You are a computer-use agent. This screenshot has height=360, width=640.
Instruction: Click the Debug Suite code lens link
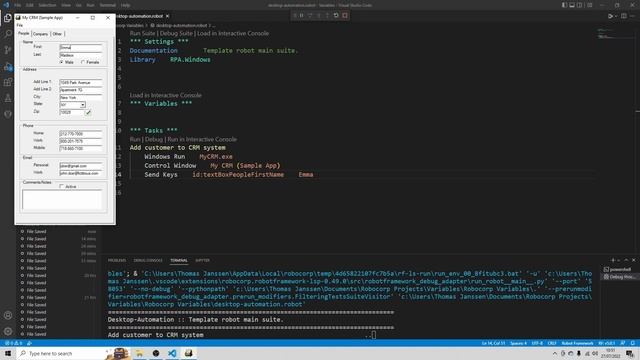[176, 33]
